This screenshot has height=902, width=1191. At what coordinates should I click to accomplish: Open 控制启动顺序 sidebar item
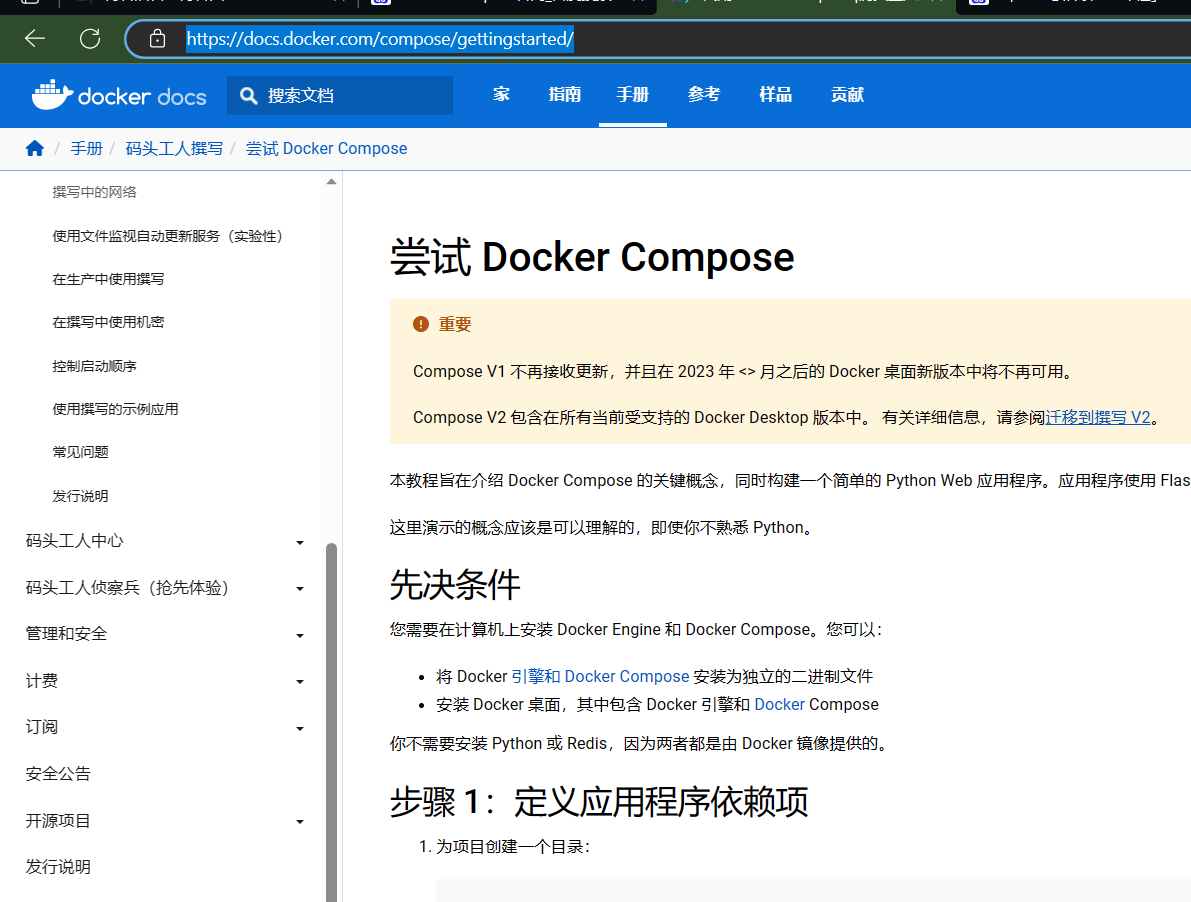click(94, 366)
